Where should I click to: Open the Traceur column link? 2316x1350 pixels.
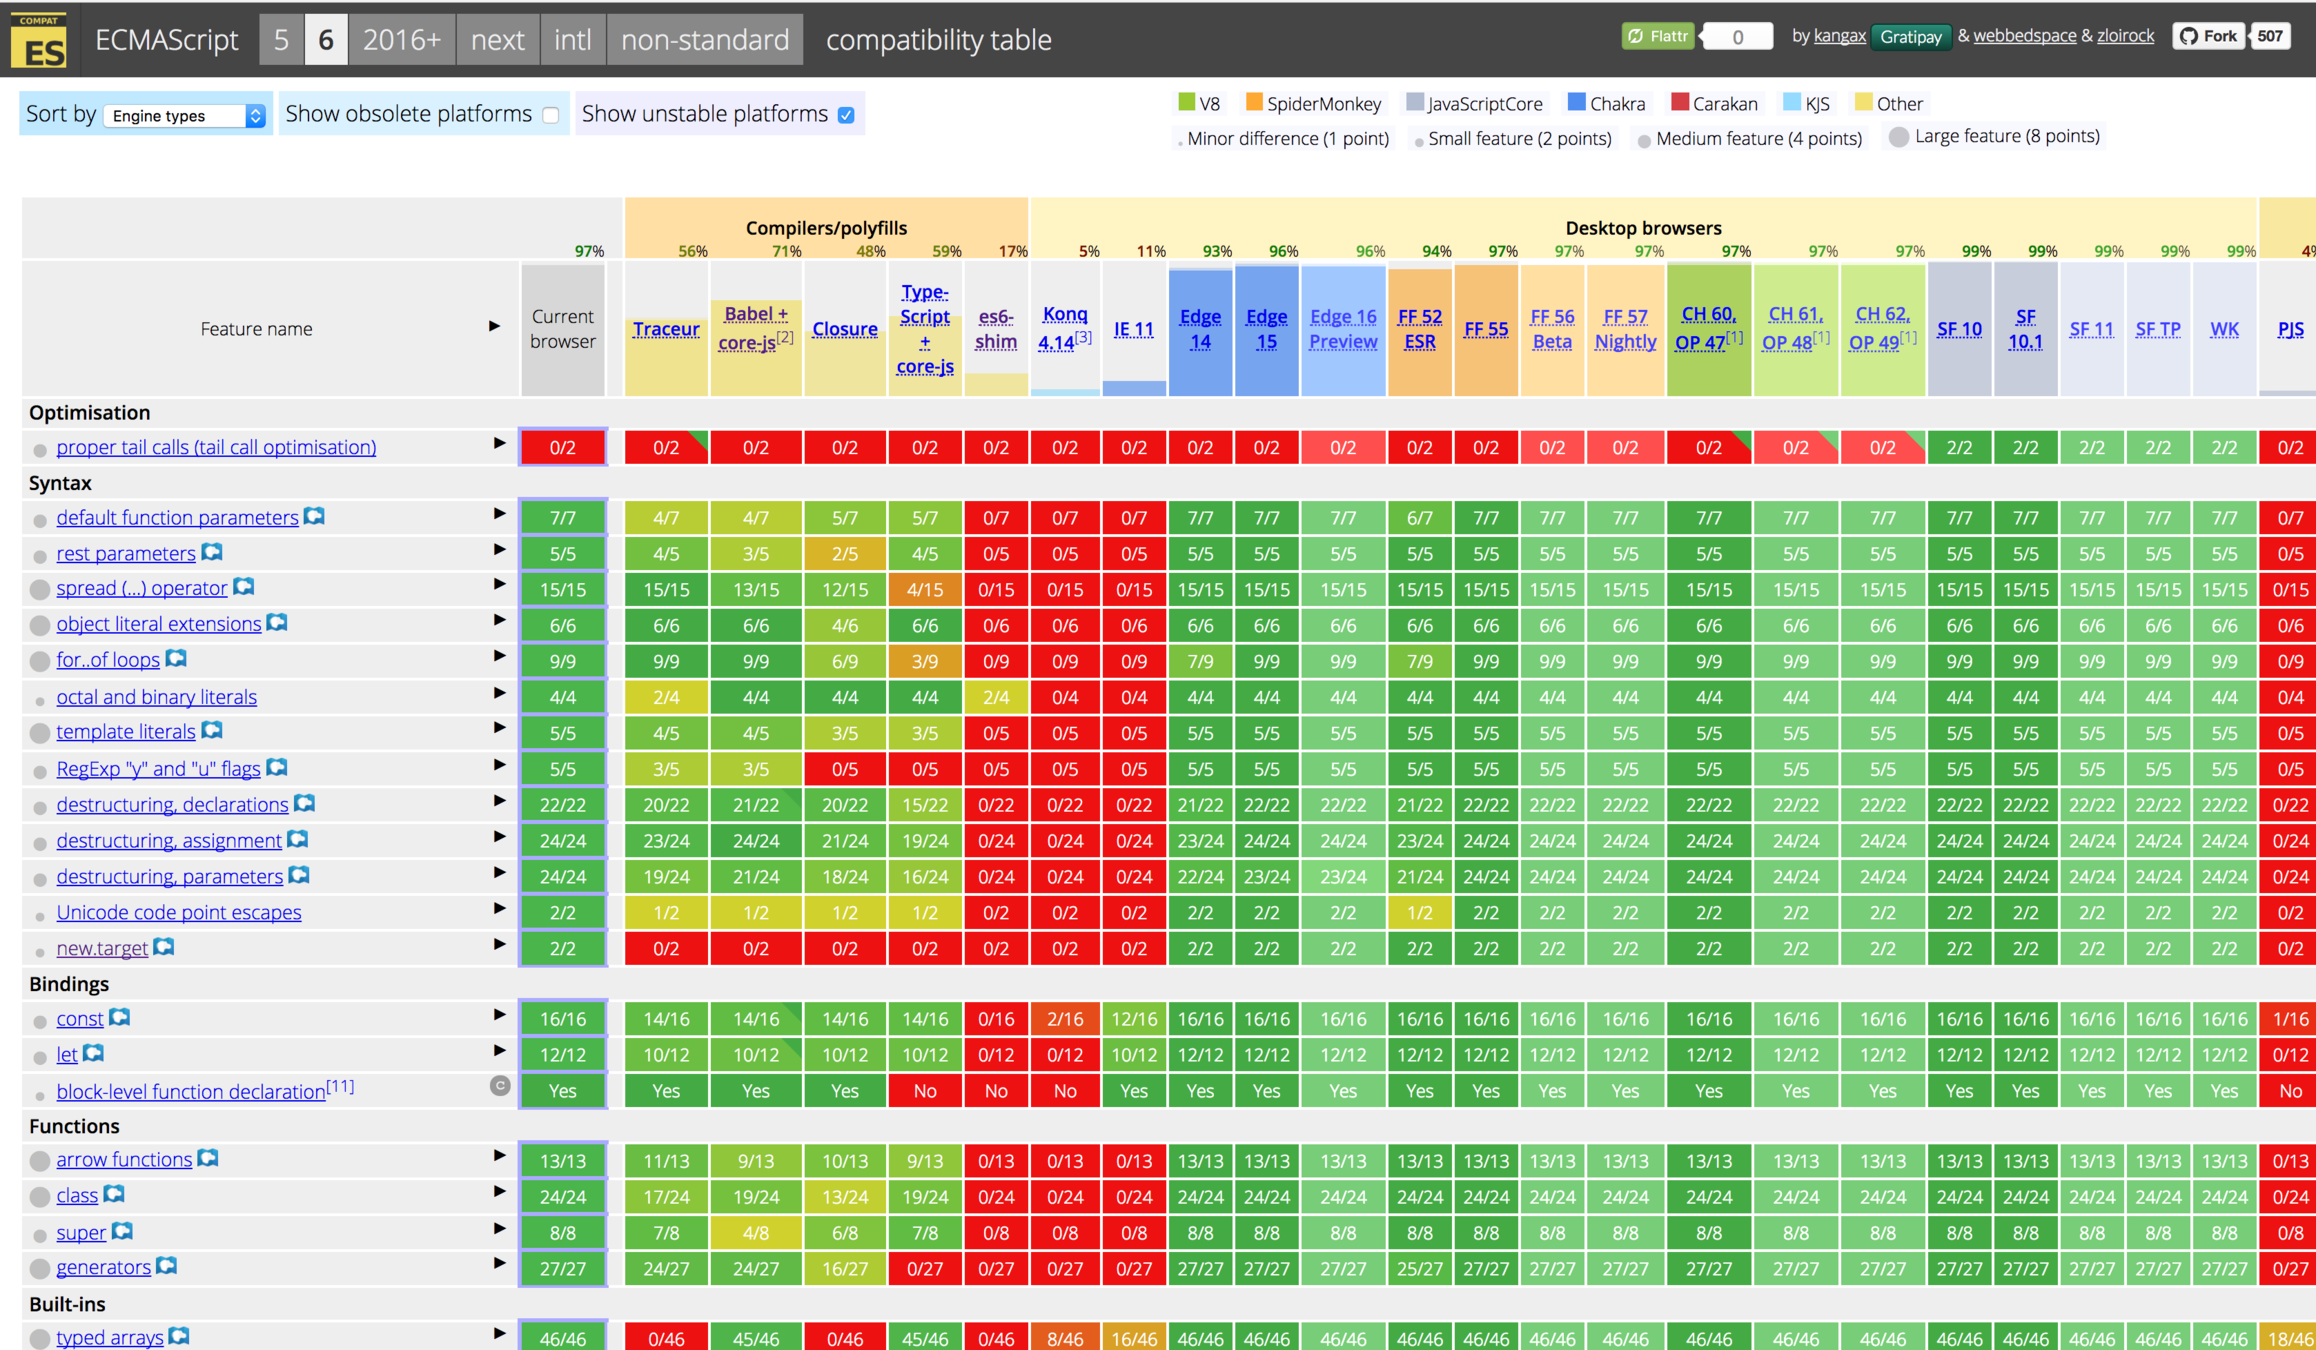(666, 329)
